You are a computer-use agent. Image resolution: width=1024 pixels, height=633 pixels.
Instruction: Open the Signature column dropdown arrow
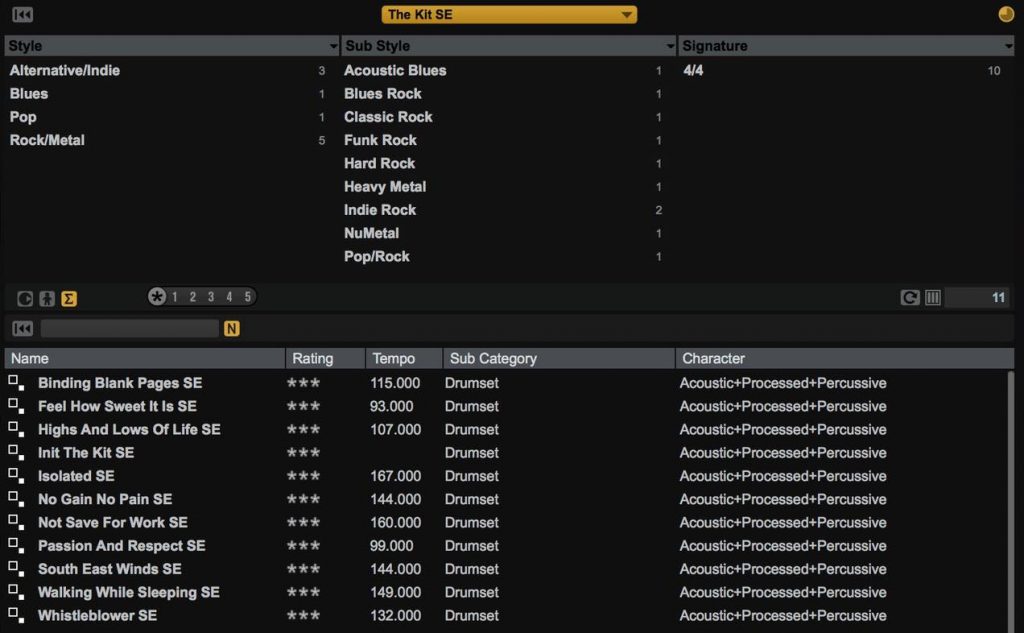[1009, 45]
